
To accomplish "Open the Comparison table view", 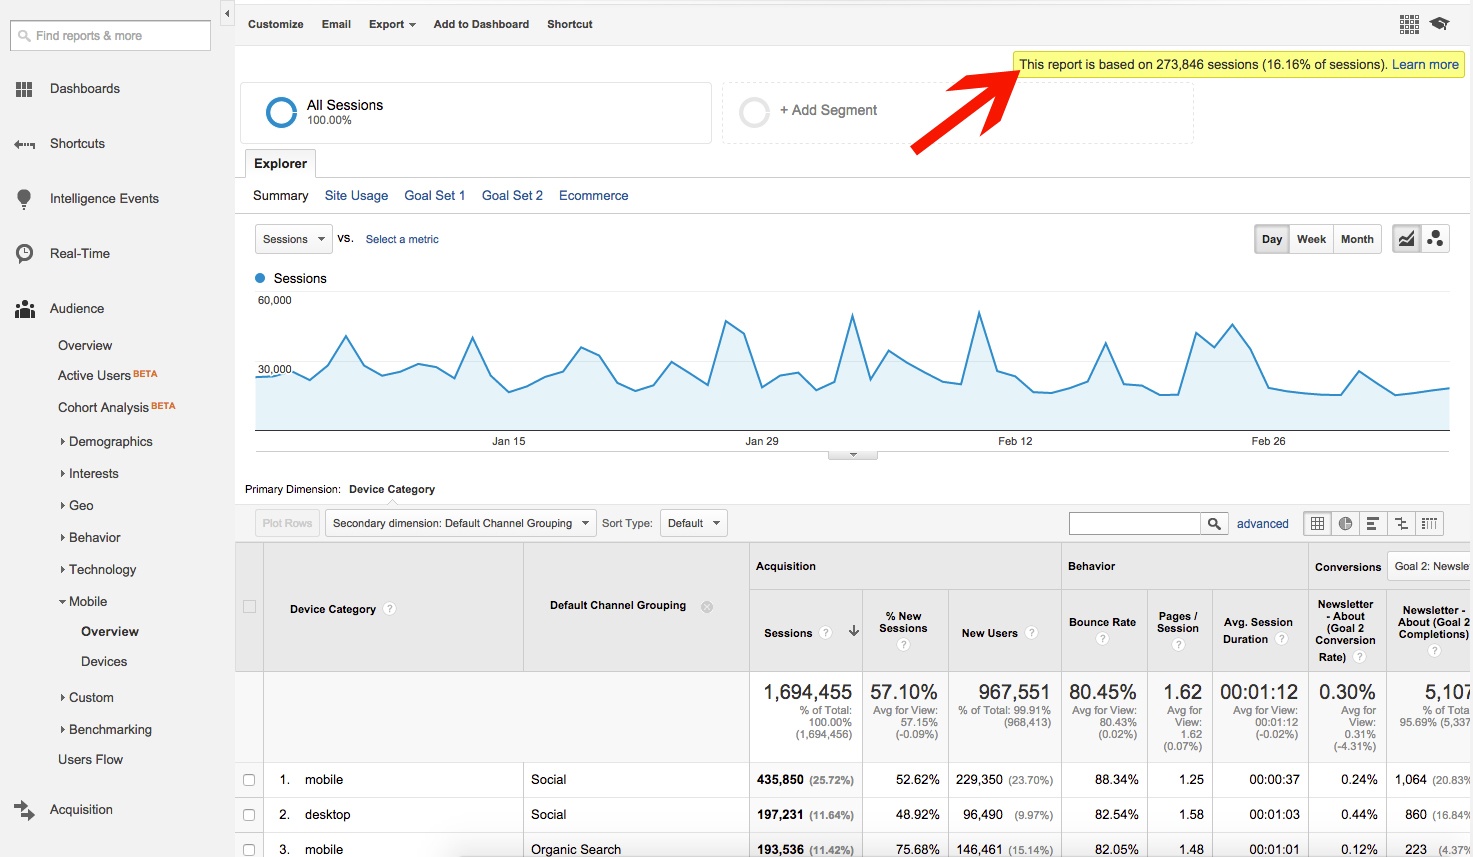I will [1400, 522].
